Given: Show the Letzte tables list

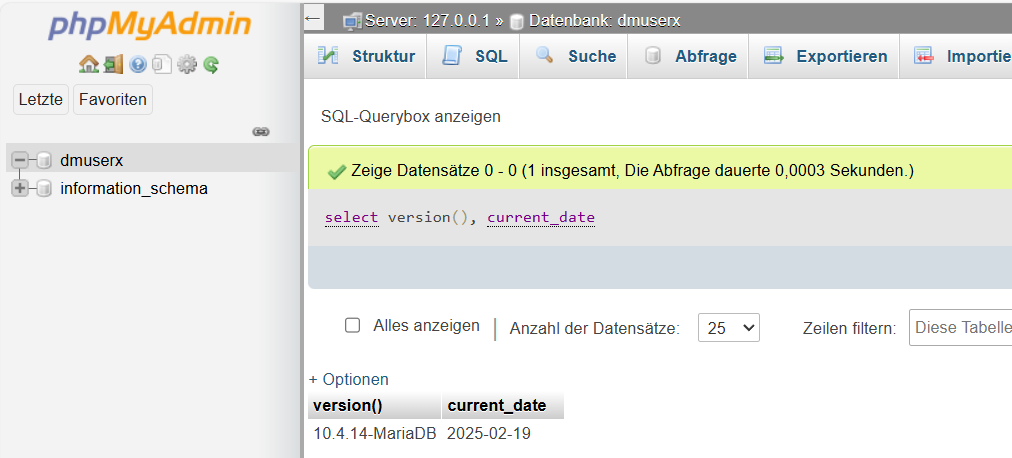Looking at the screenshot, I should point(41,99).
